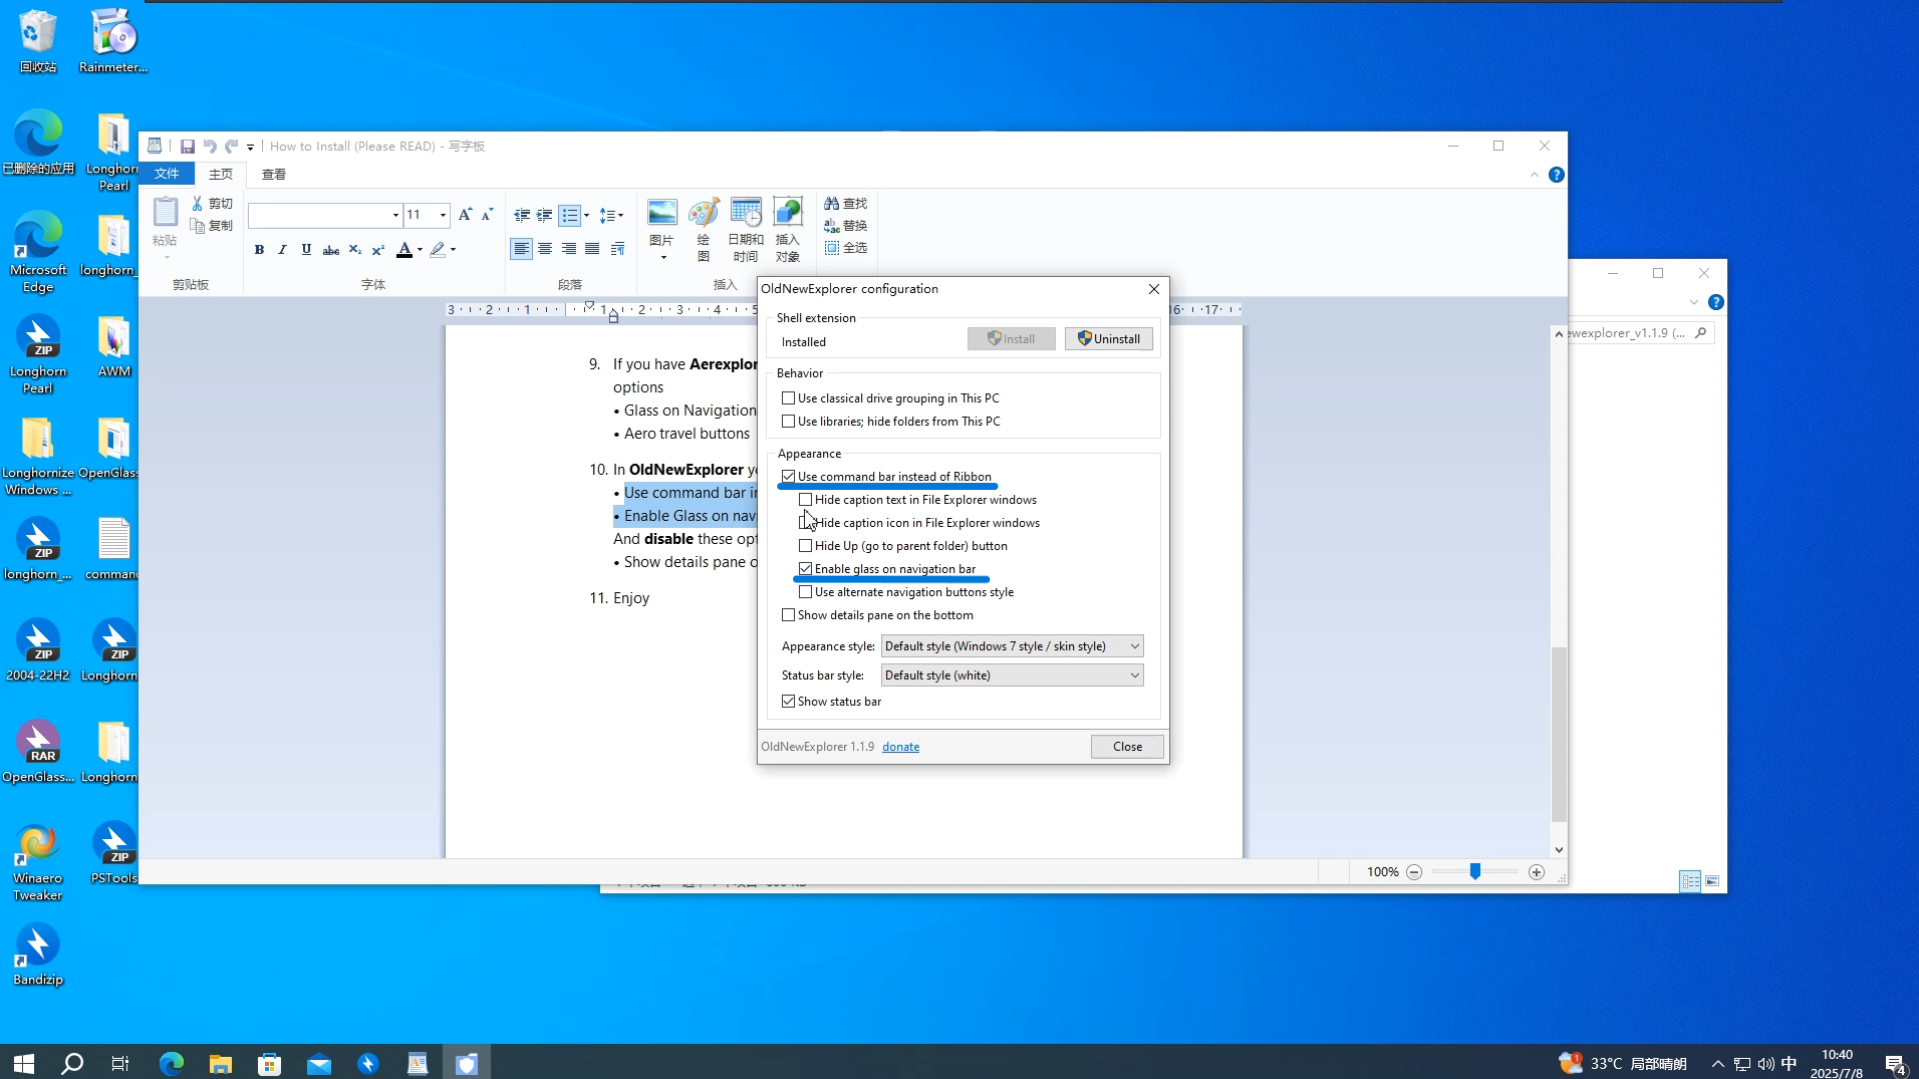This screenshot has width=1919, height=1079.
Task: Open the Appearance style dropdown
Action: [1012, 646]
